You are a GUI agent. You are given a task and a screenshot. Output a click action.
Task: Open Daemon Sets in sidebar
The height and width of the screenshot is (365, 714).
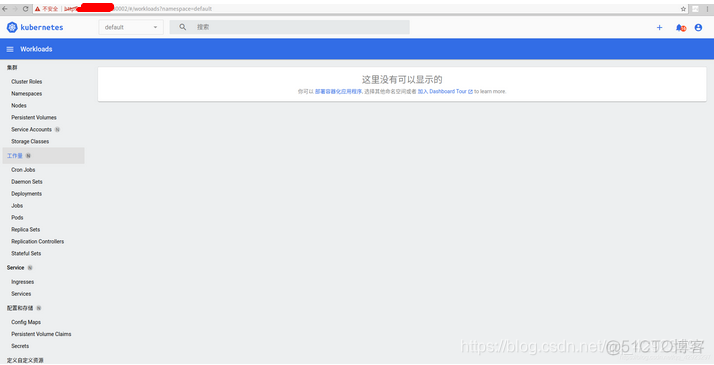(27, 182)
